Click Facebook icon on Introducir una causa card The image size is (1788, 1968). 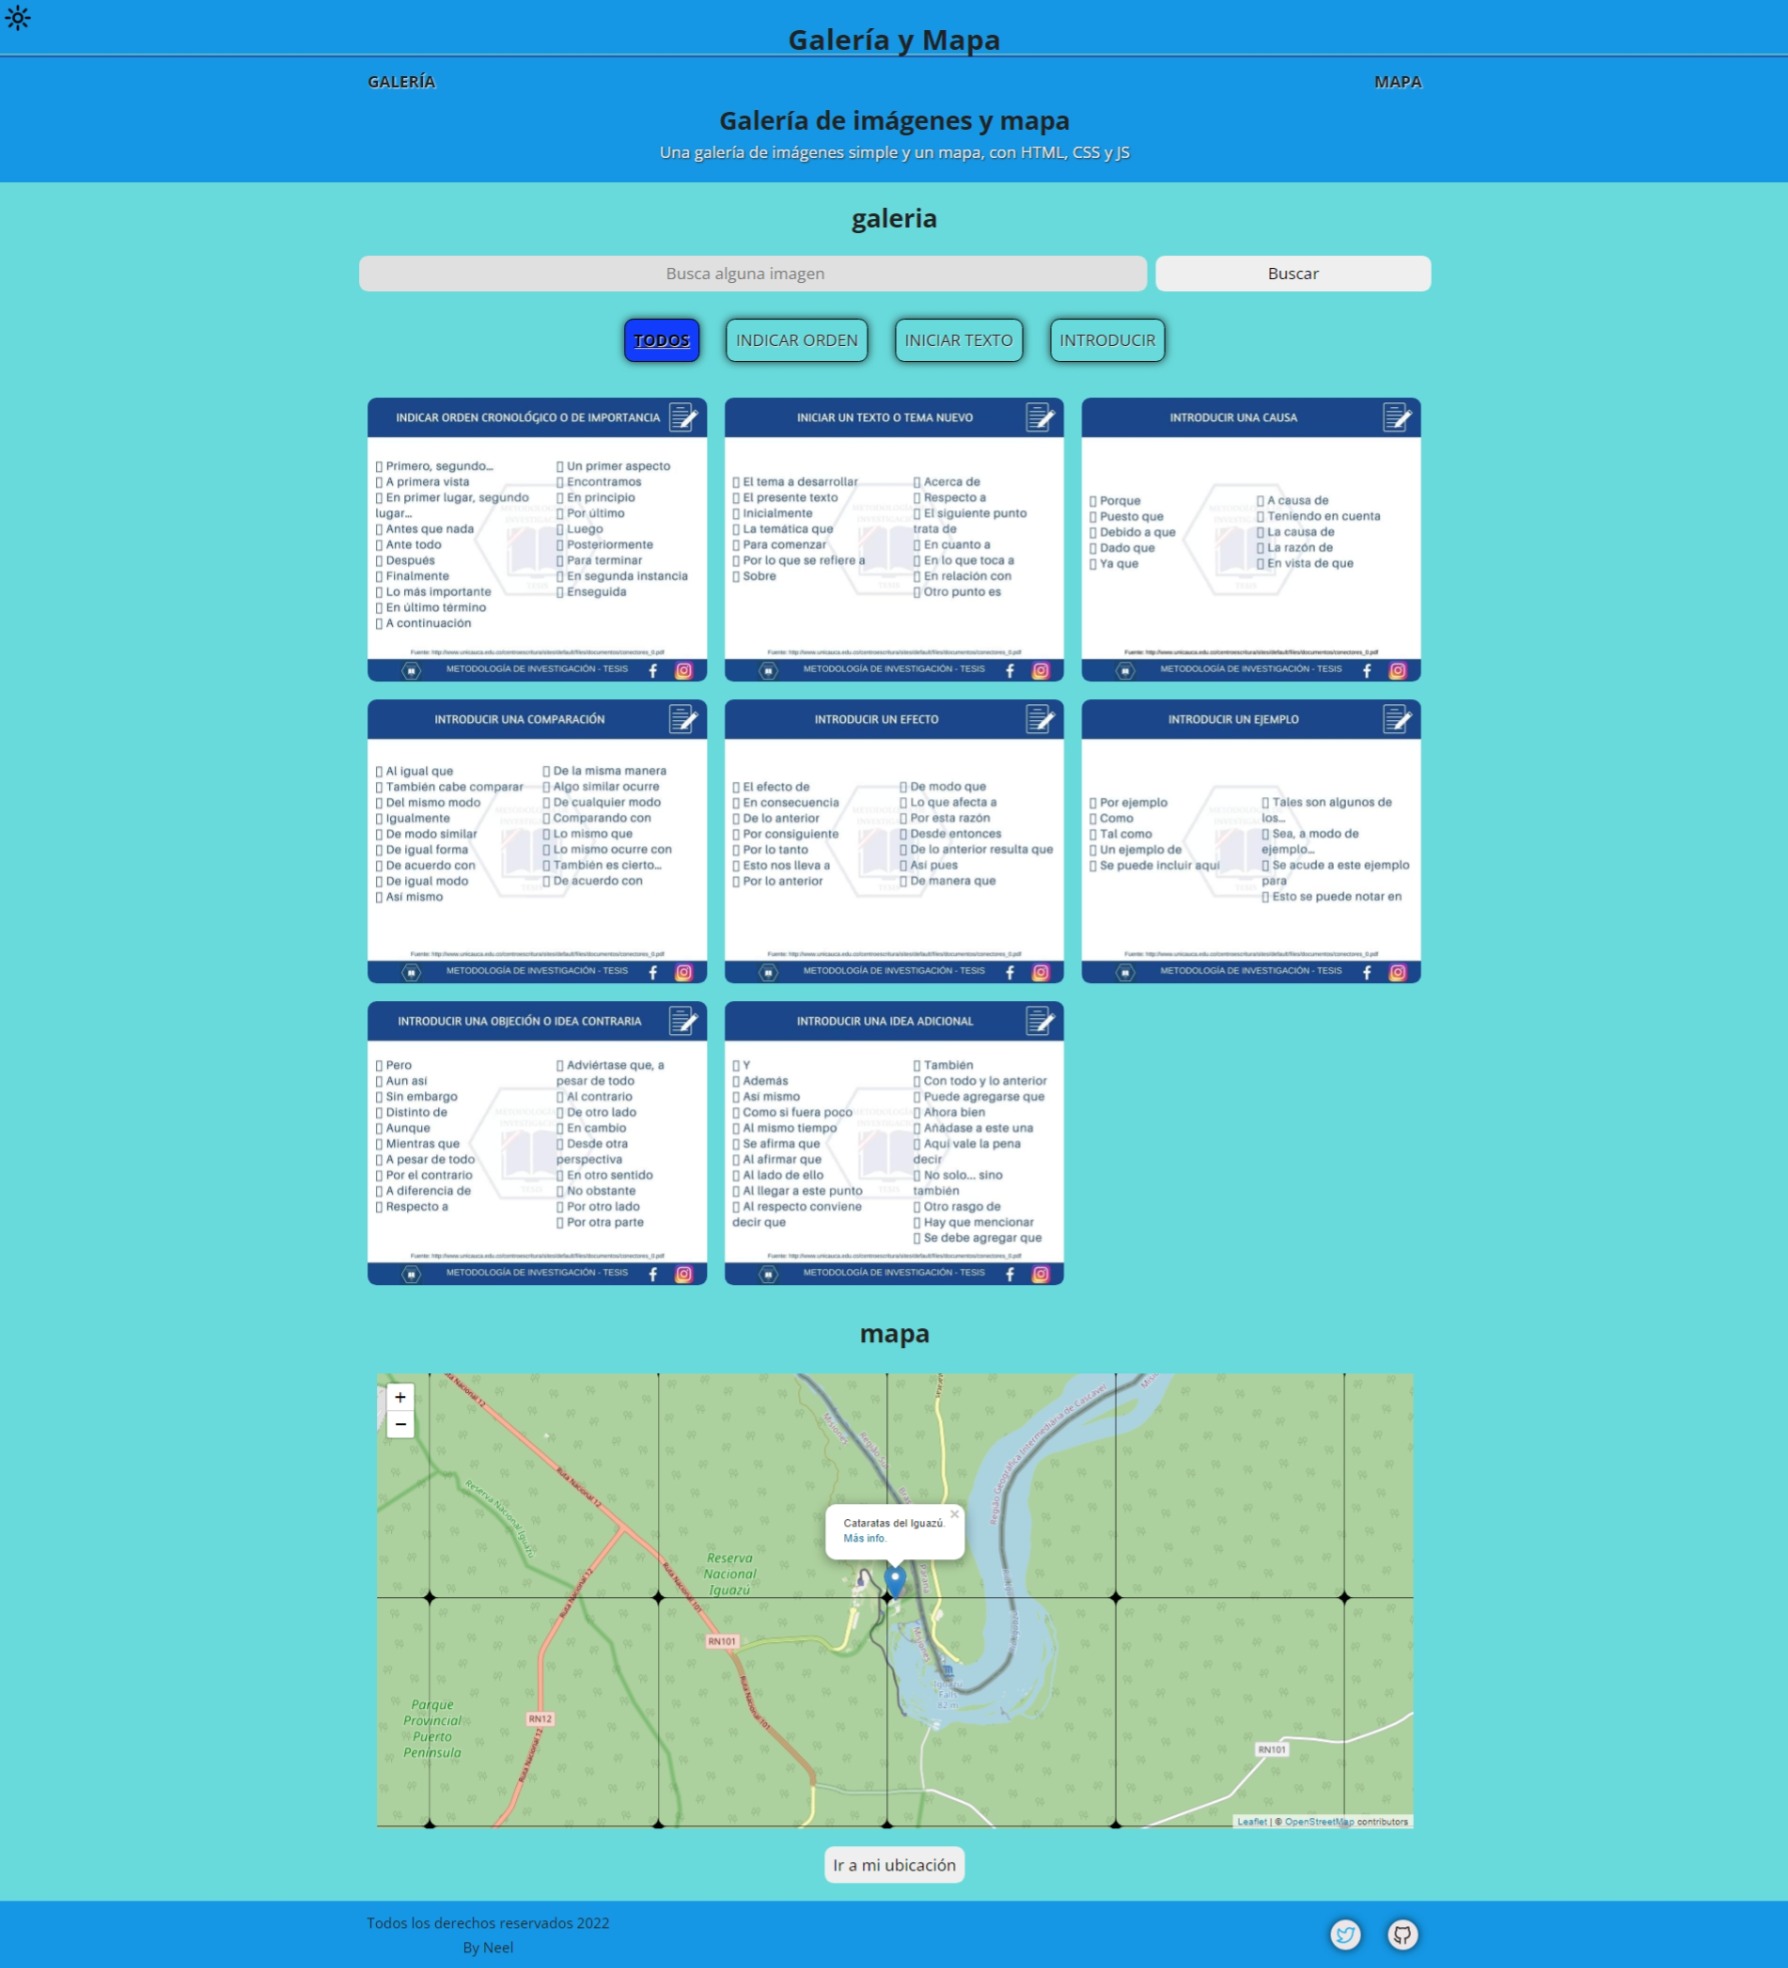pyautogui.click(x=1367, y=670)
